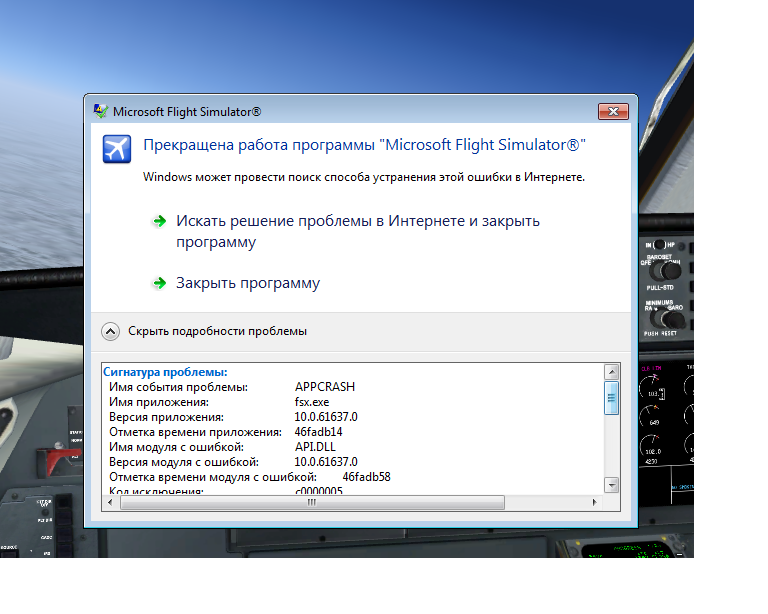Click the '46fadb14' timestamp value
Image resolution: width=768 pixels, height=614 pixels.
pyautogui.click(x=318, y=432)
